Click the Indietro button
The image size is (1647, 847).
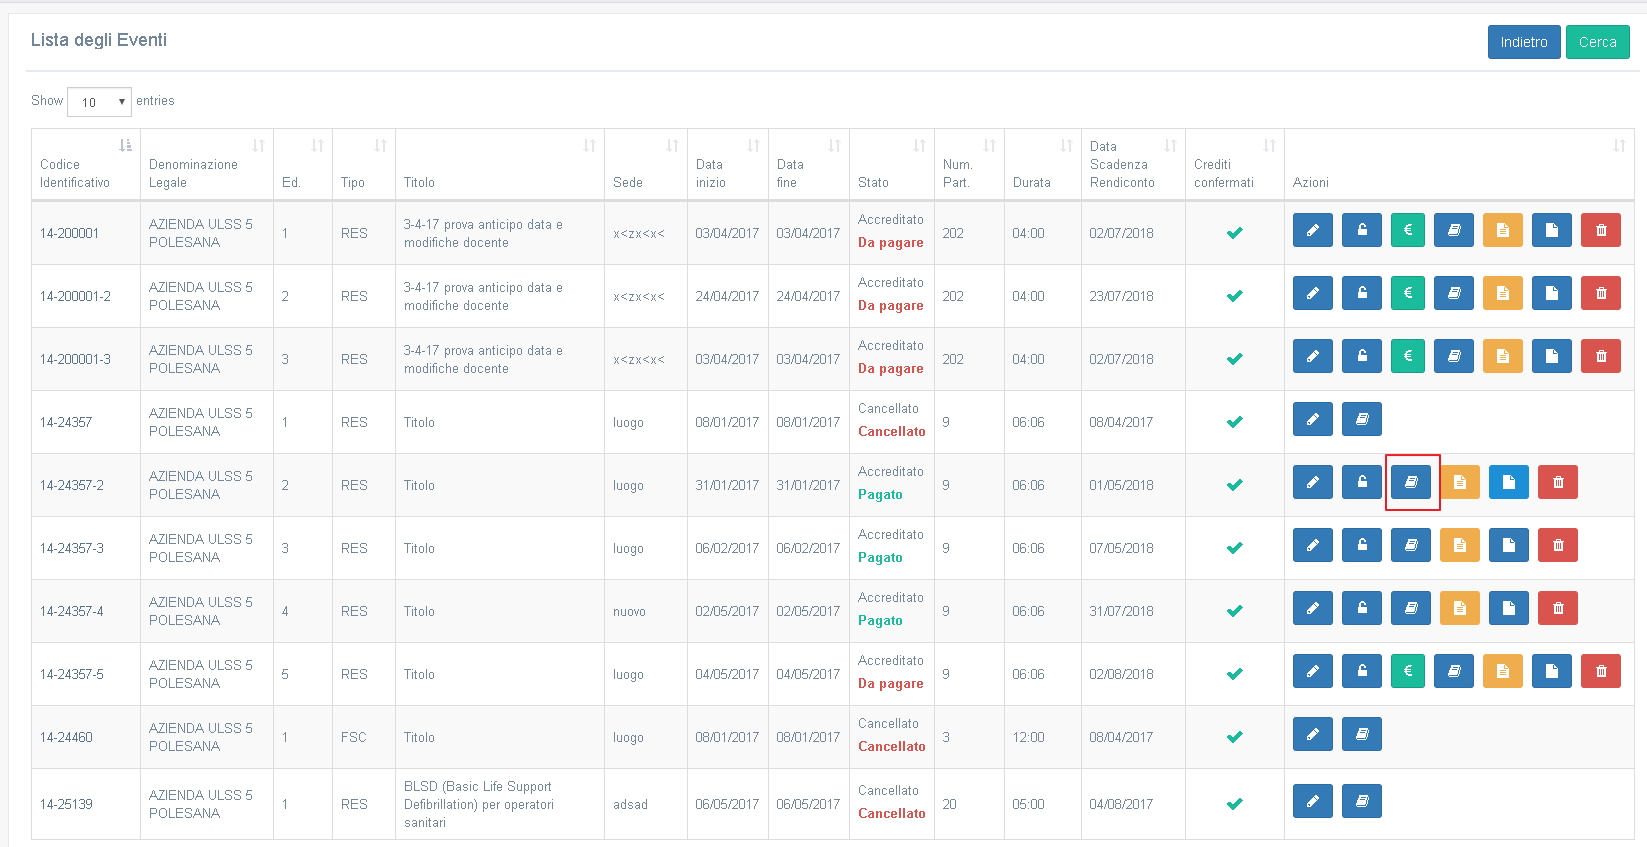[1523, 42]
